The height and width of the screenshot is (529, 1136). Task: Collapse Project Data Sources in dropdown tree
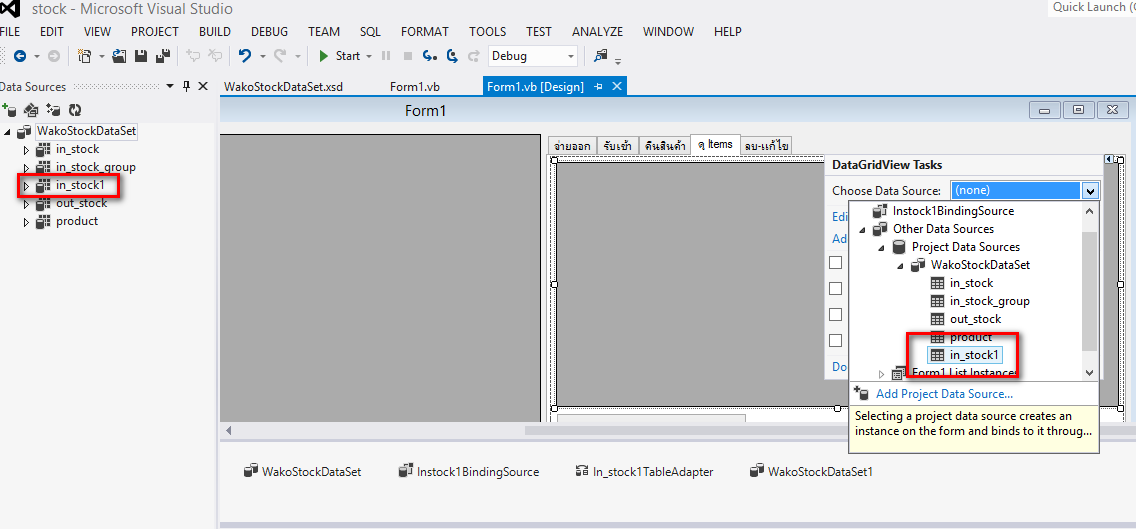[x=881, y=248]
